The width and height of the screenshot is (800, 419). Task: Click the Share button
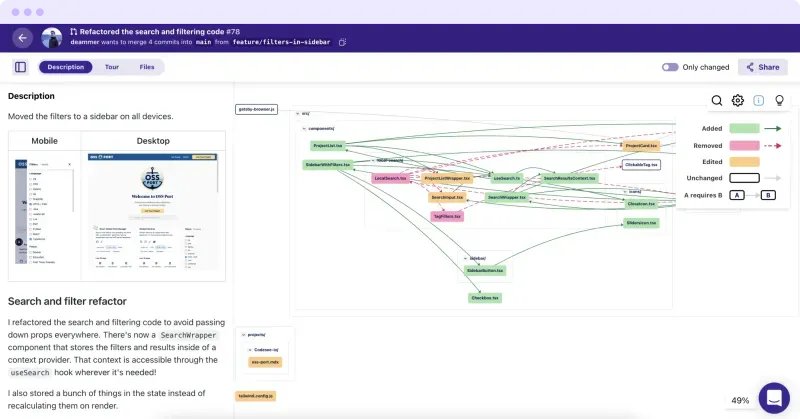tap(763, 67)
